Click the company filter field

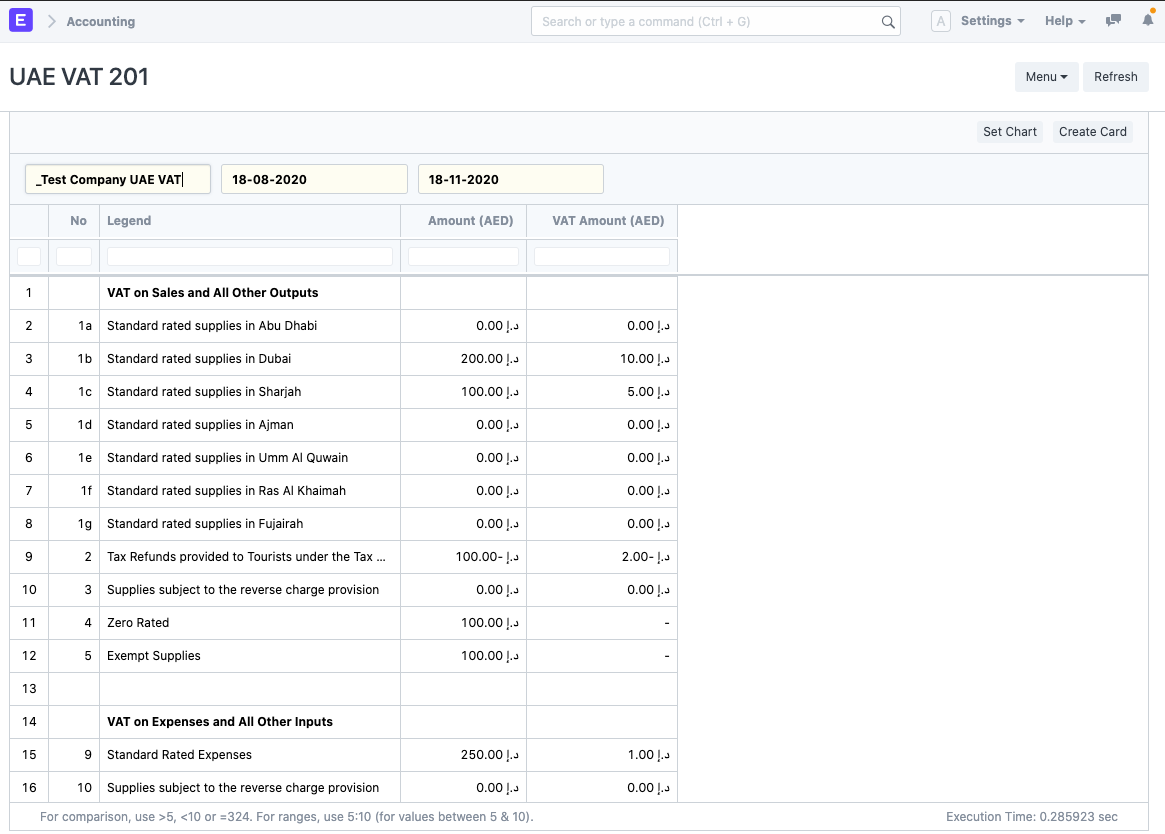[118, 180]
